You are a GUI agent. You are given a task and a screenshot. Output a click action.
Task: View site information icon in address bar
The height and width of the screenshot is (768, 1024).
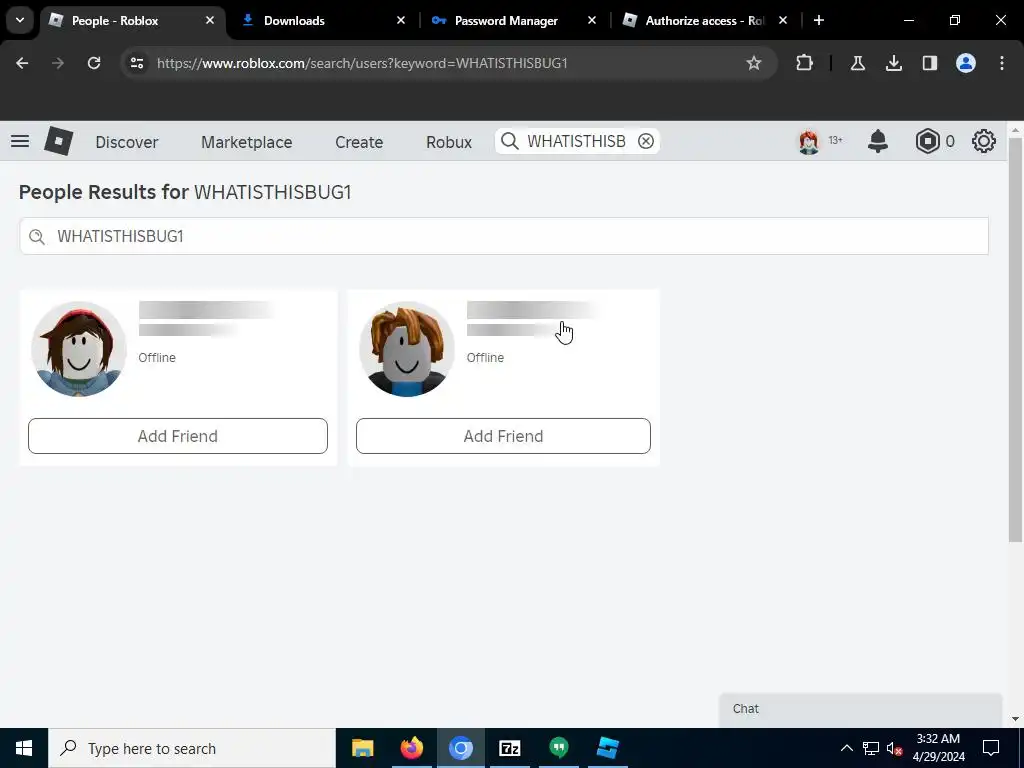[x=137, y=63]
